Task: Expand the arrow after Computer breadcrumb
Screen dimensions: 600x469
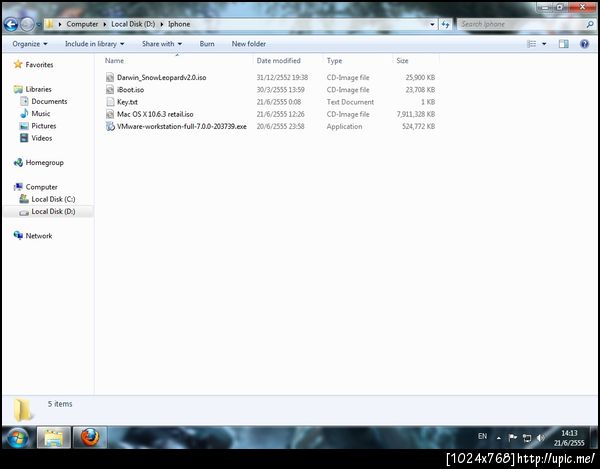Action: point(105,24)
